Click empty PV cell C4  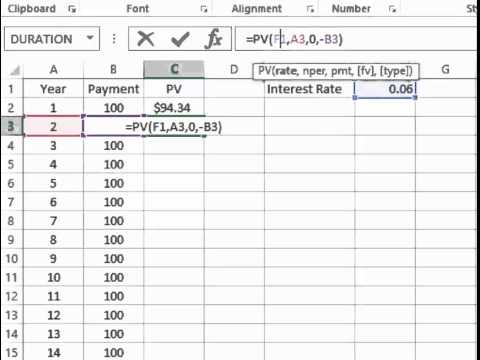(x=174, y=145)
